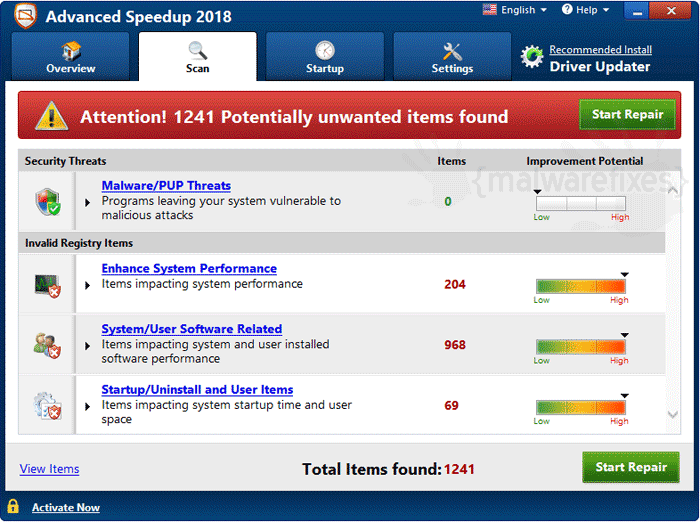The width and height of the screenshot is (700, 522).
Task: Click the Enhance System Performance potential meter
Action: click(581, 286)
